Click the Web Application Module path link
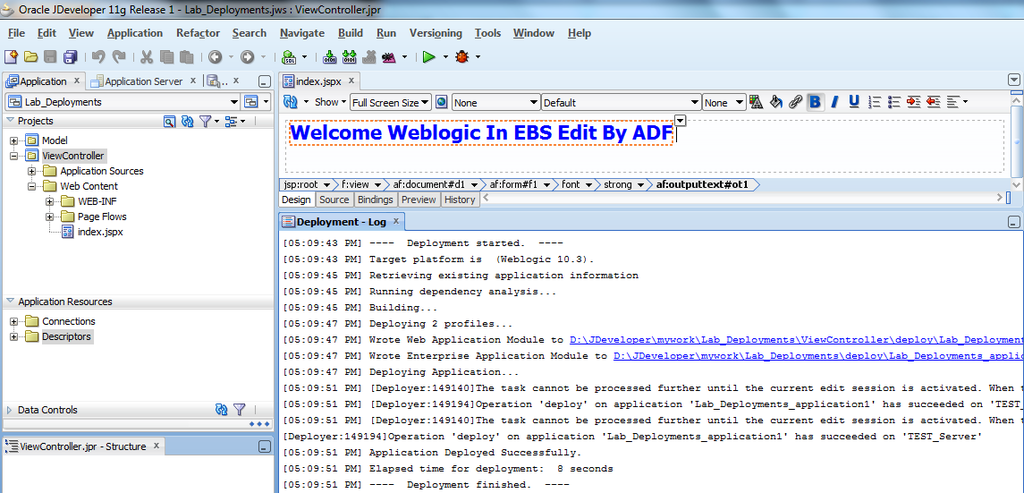1024x493 pixels. [x=796, y=340]
